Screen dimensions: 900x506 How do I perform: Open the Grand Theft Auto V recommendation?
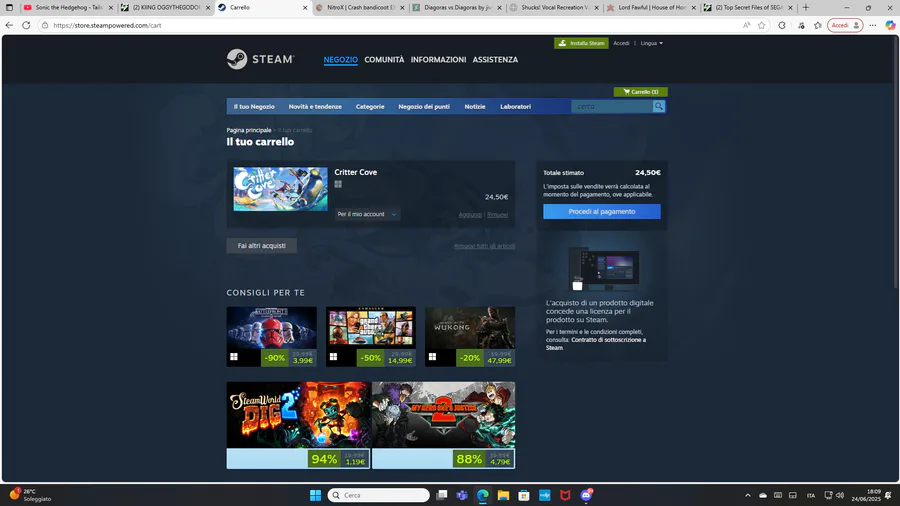pyautogui.click(x=371, y=328)
